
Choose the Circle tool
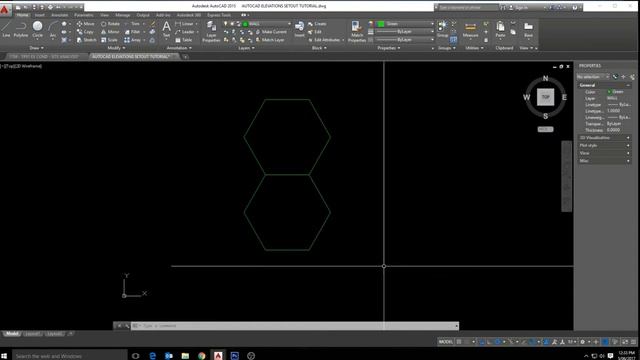38,29
